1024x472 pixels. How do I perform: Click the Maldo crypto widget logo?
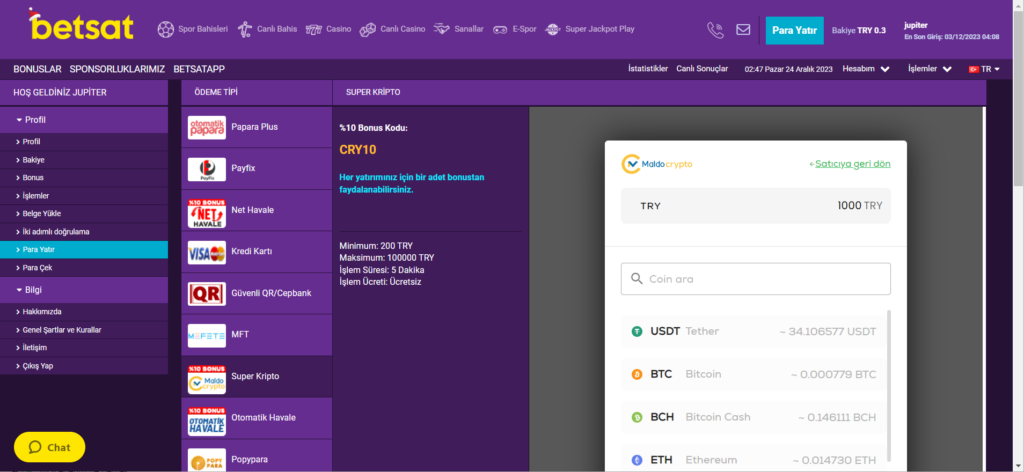657,164
